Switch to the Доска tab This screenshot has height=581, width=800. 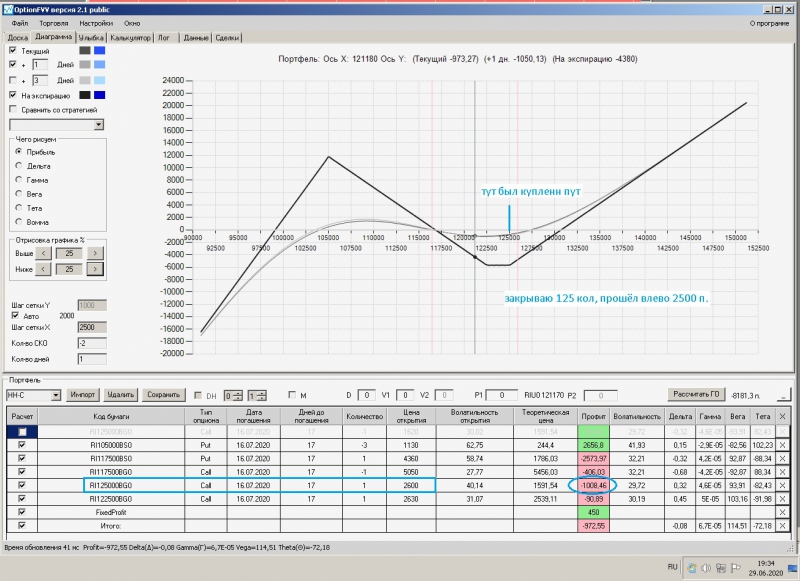coord(18,38)
